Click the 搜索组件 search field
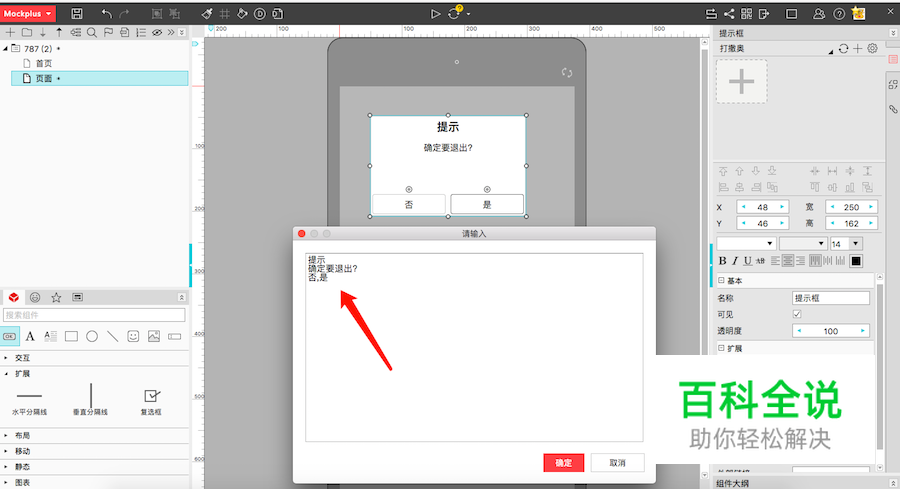Screen dimensions: 900x489 [x=94, y=315]
